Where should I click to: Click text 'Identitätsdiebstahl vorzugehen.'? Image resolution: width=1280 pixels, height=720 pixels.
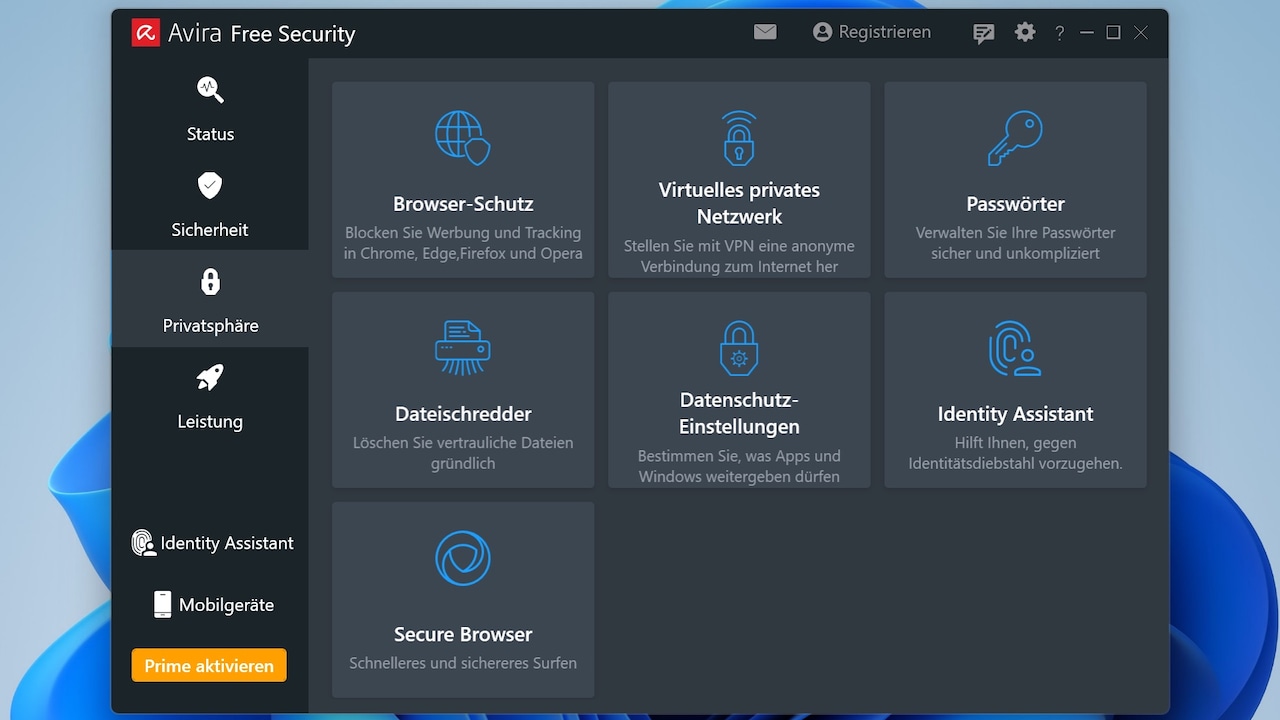coord(1015,464)
